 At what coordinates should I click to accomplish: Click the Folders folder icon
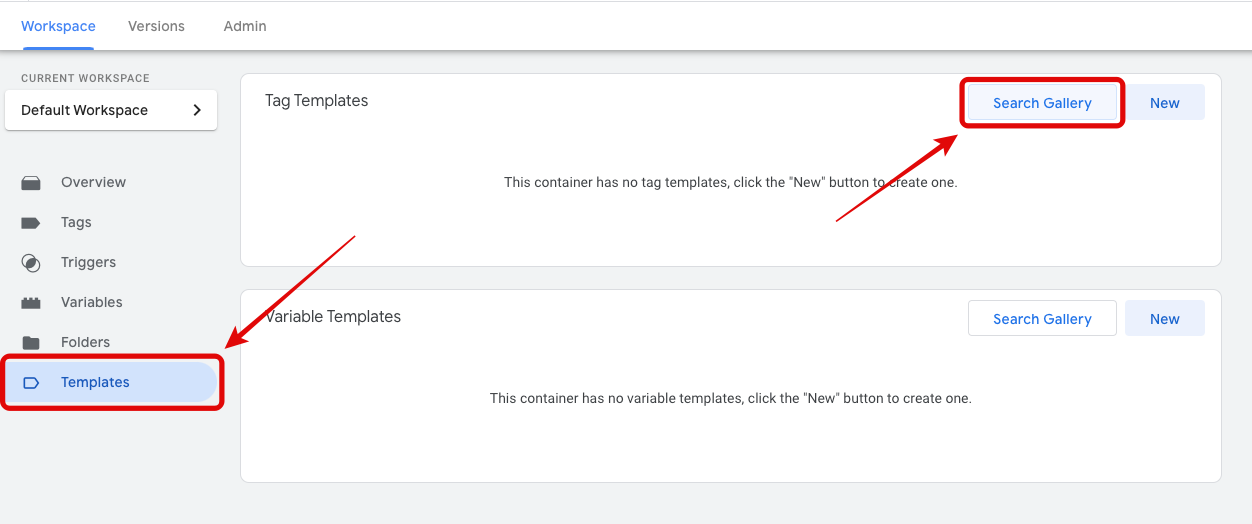(x=31, y=342)
